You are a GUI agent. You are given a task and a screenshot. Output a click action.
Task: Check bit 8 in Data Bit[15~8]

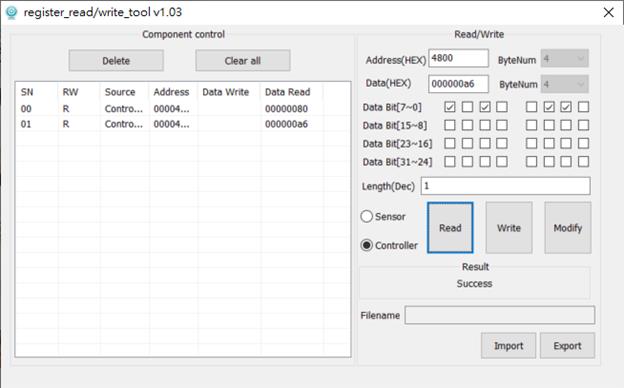pyautogui.click(x=583, y=125)
